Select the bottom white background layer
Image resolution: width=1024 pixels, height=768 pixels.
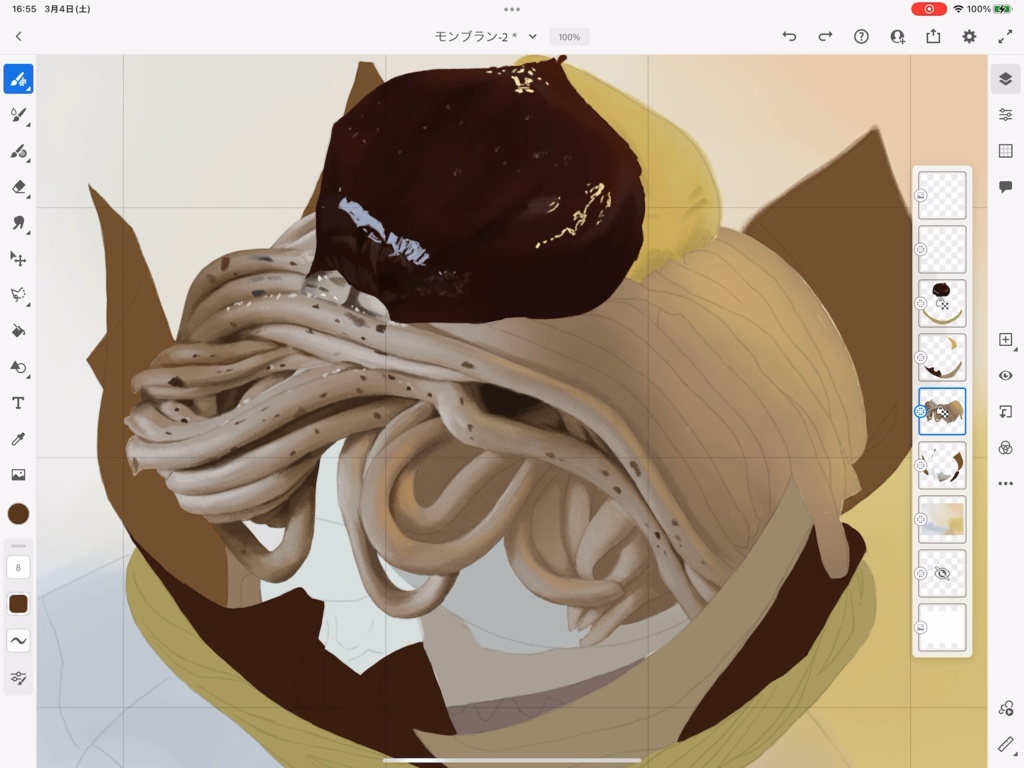(942, 628)
